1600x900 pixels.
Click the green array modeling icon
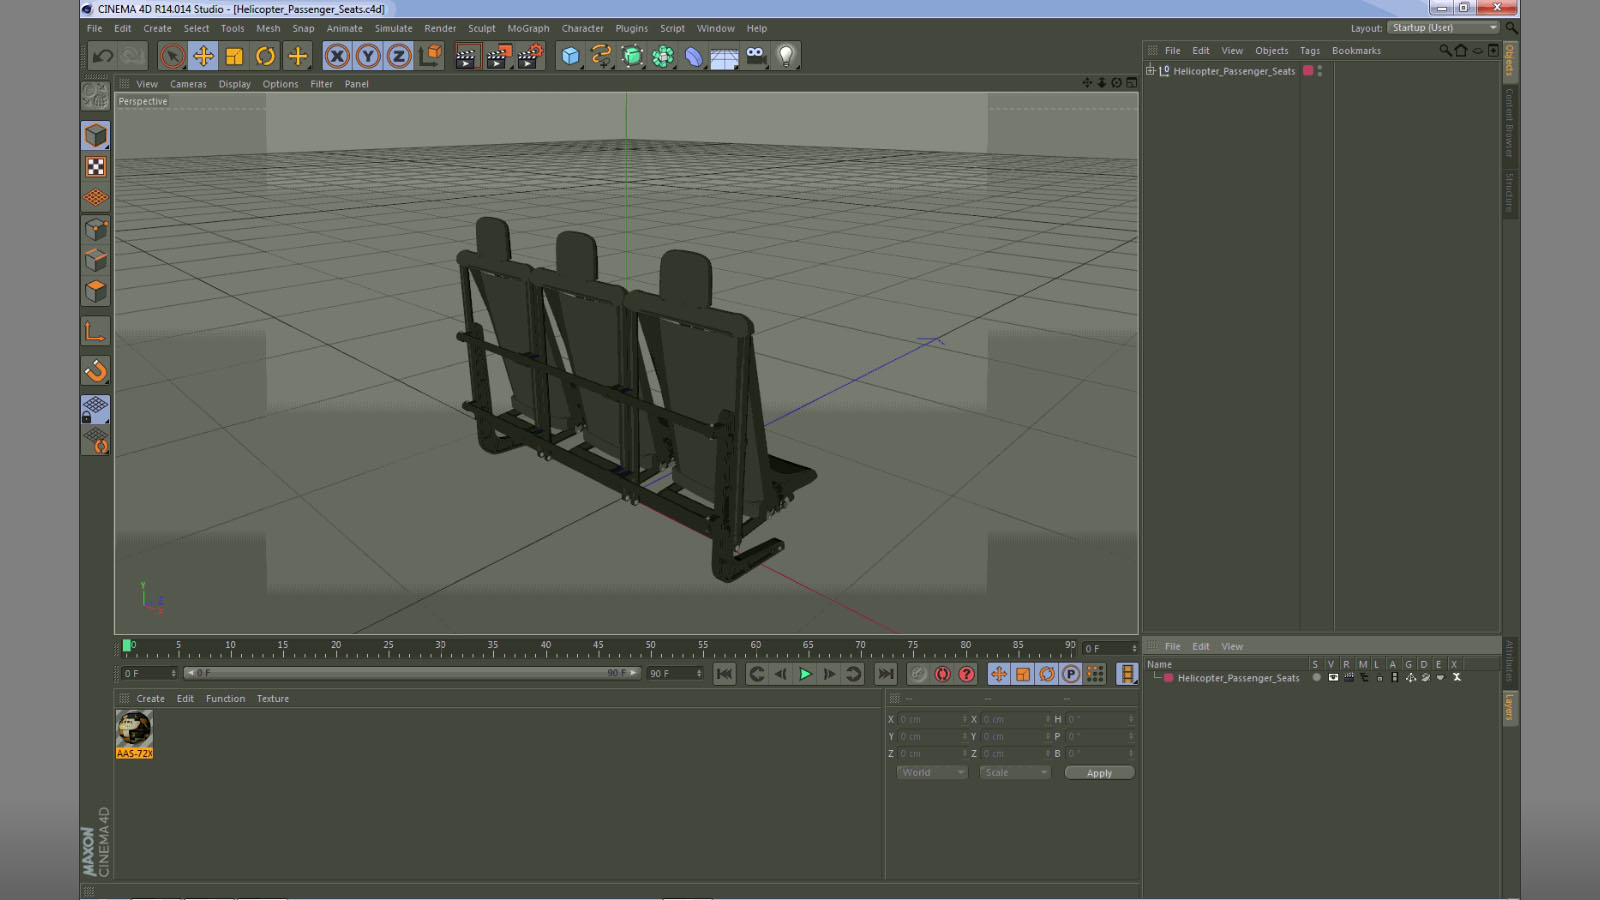point(663,56)
